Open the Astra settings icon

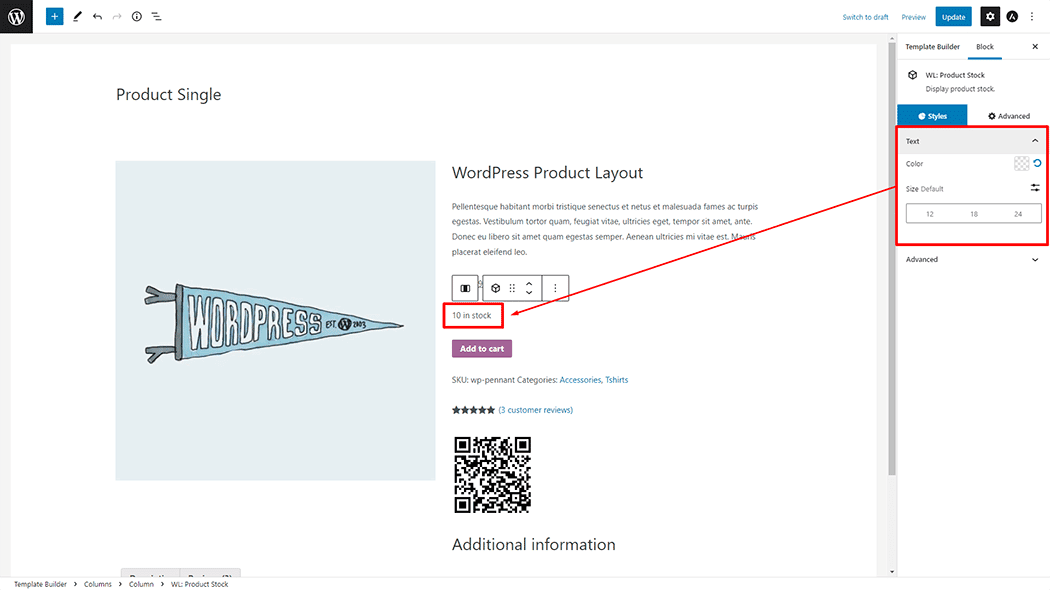click(1012, 17)
